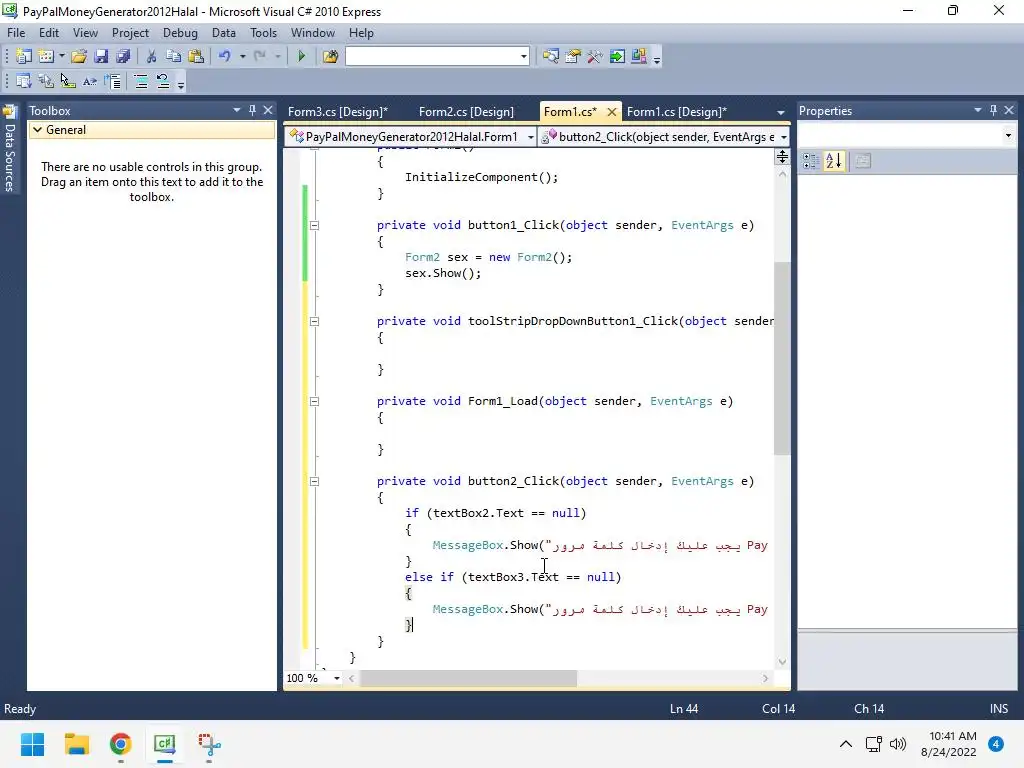
Task: Cut selection with the scissors icon
Action: pos(152,57)
